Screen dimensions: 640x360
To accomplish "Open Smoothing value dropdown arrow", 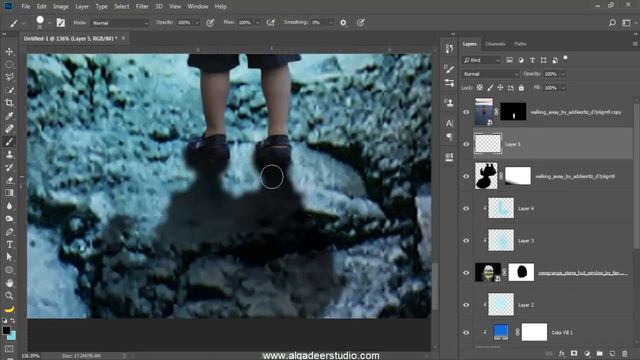I will (331, 23).
